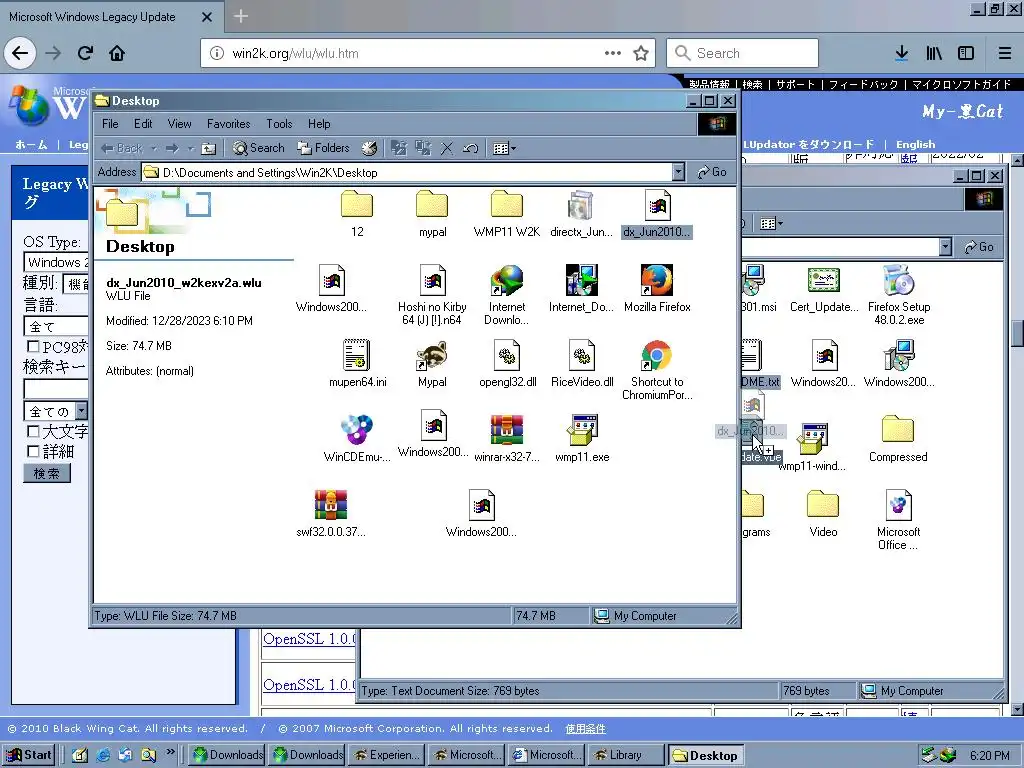Select the directx_Jun... installer icon

coord(581,204)
